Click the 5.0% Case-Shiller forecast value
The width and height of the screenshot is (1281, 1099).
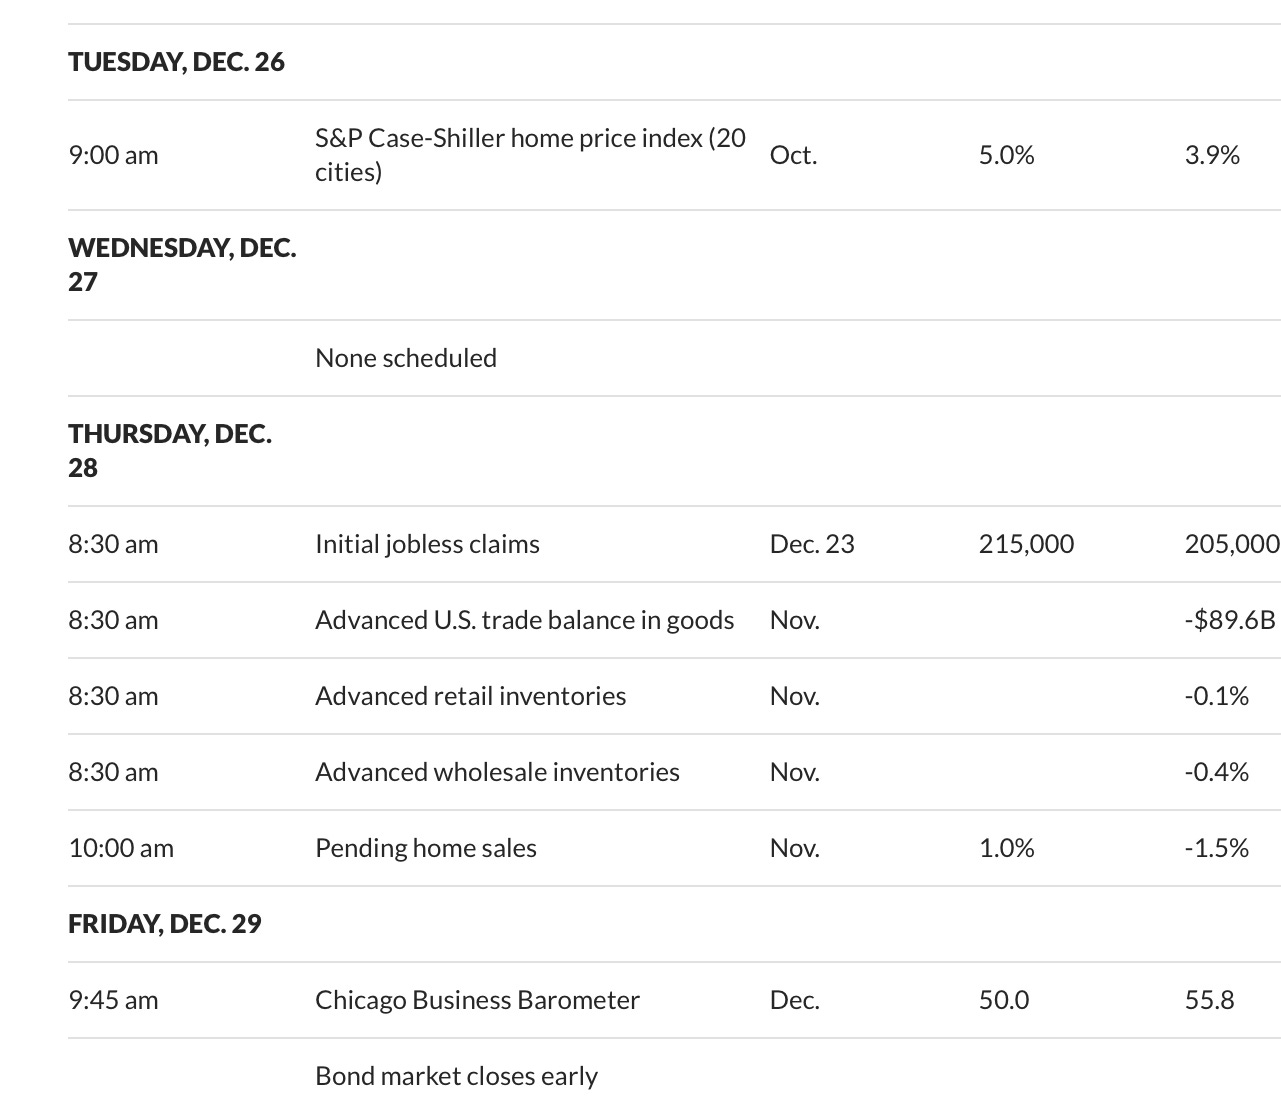pyautogui.click(x=1006, y=155)
